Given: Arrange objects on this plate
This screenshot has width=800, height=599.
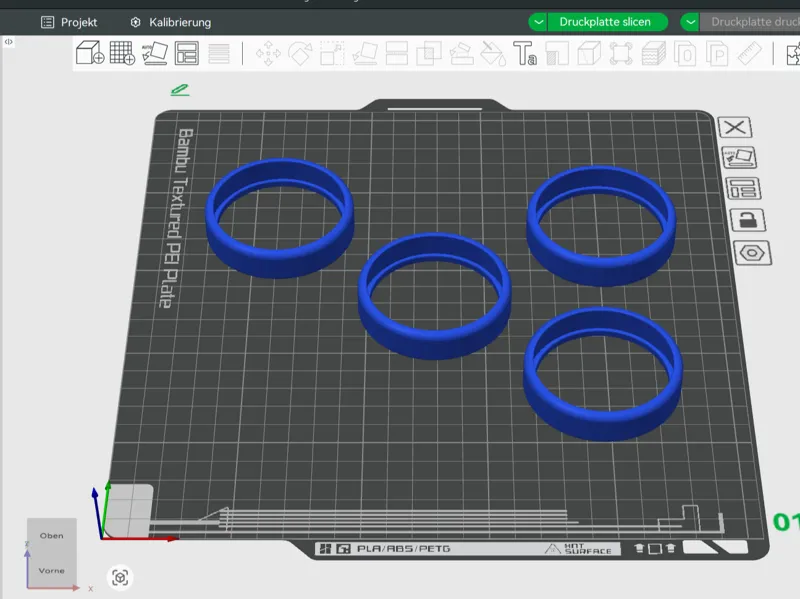Looking at the screenshot, I should point(743,189).
